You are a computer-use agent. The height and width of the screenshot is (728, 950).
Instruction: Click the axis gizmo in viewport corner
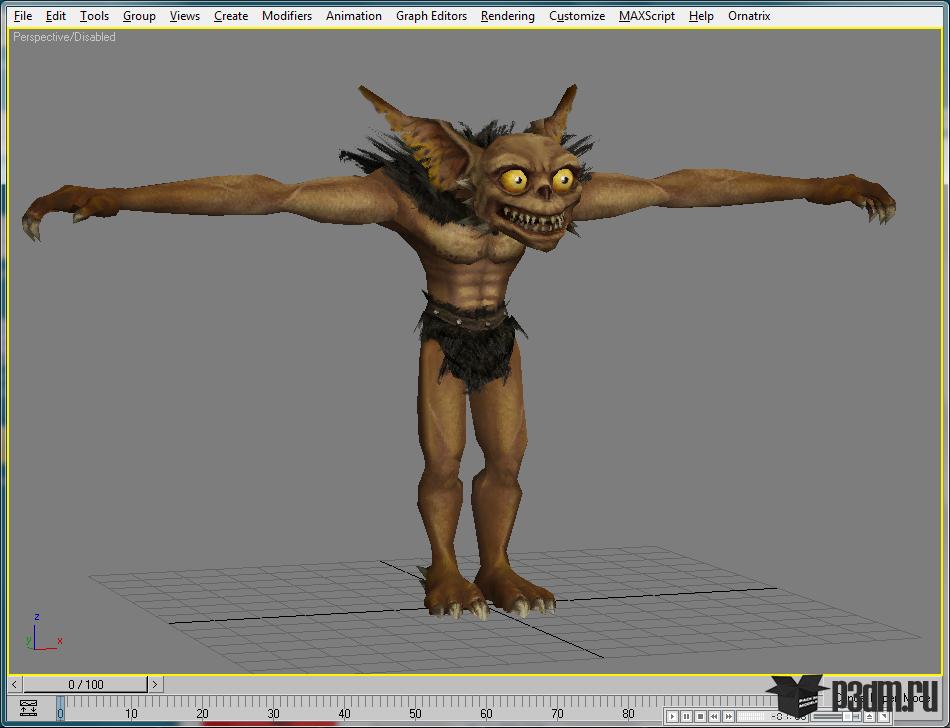tap(40, 634)
